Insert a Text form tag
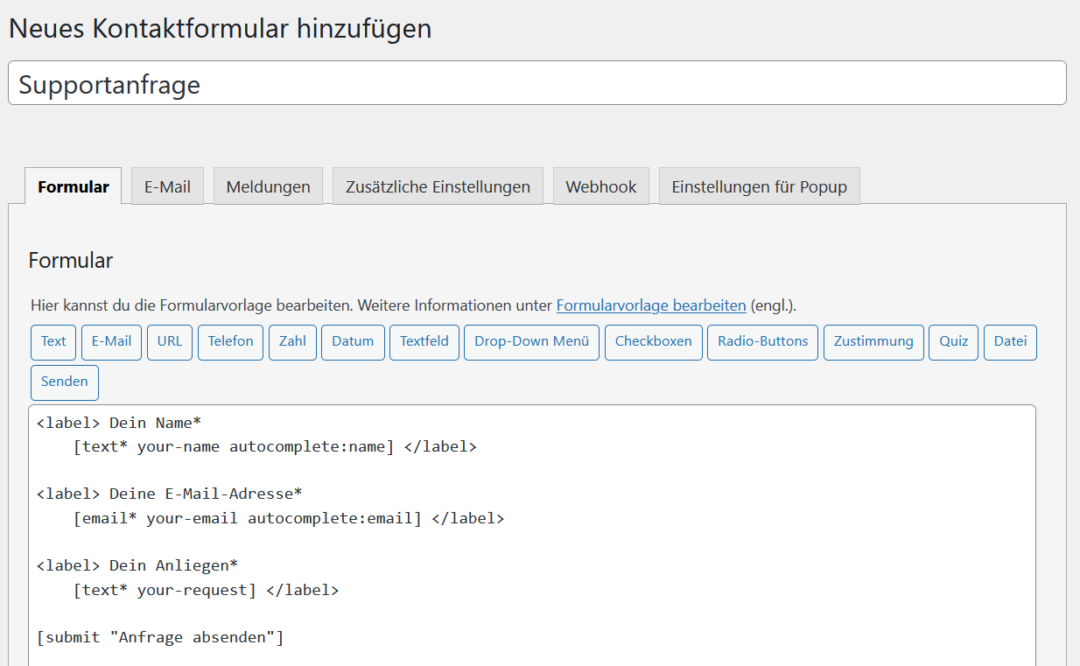 pyautogui.click(x=52, y=342)
